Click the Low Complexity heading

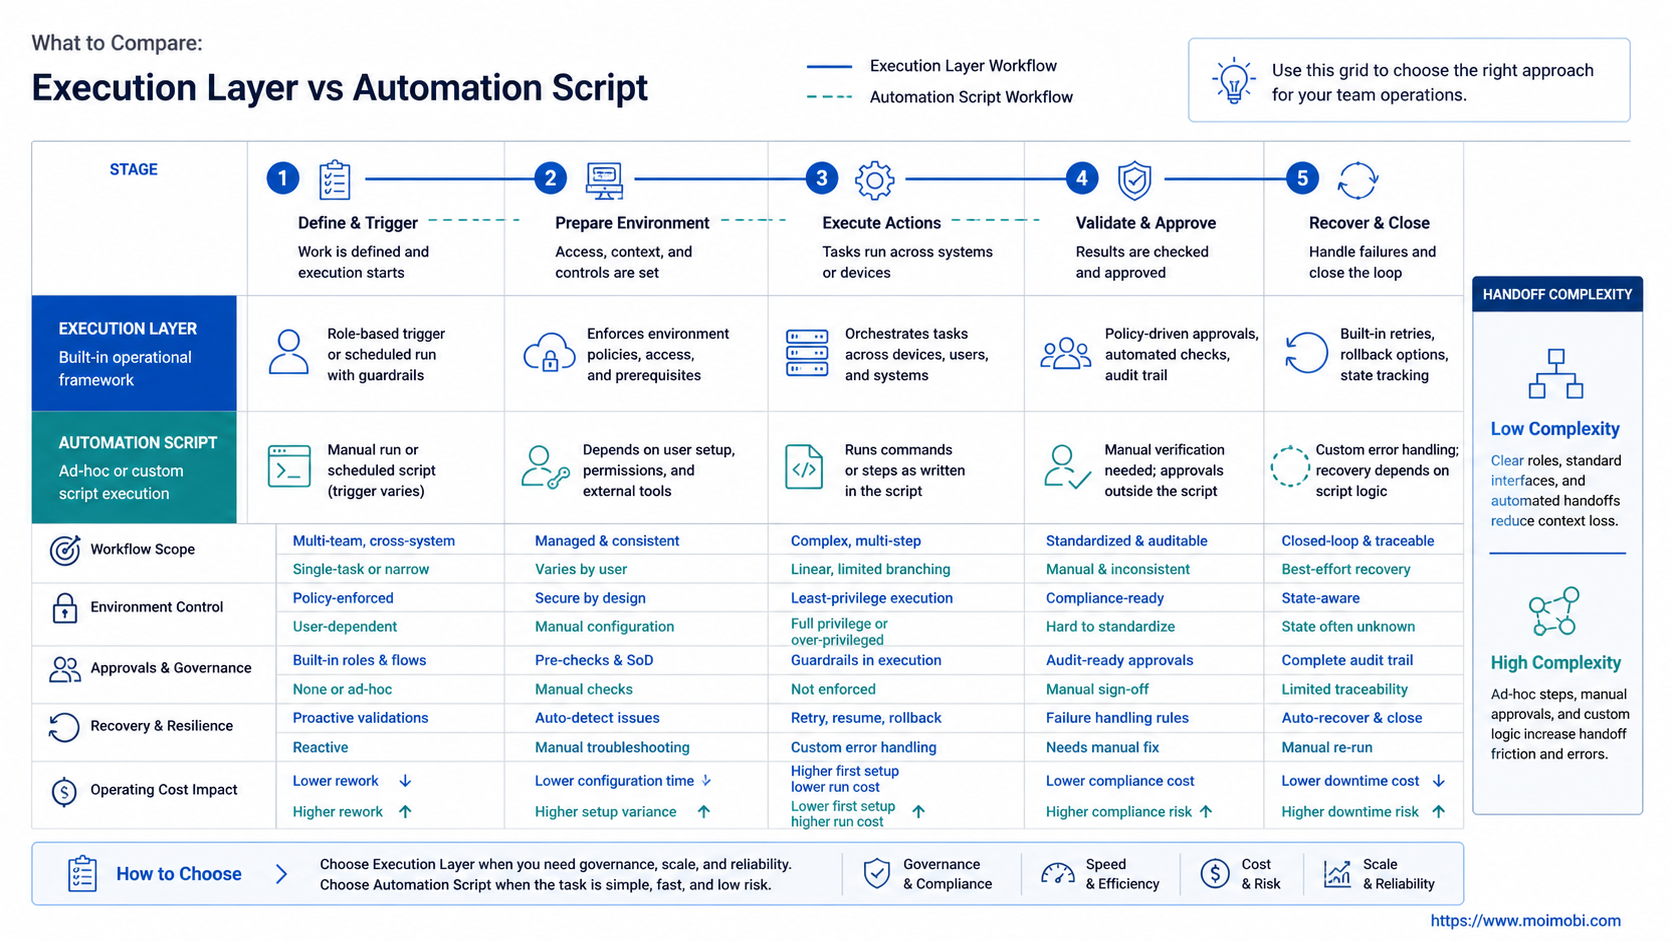1555,429
